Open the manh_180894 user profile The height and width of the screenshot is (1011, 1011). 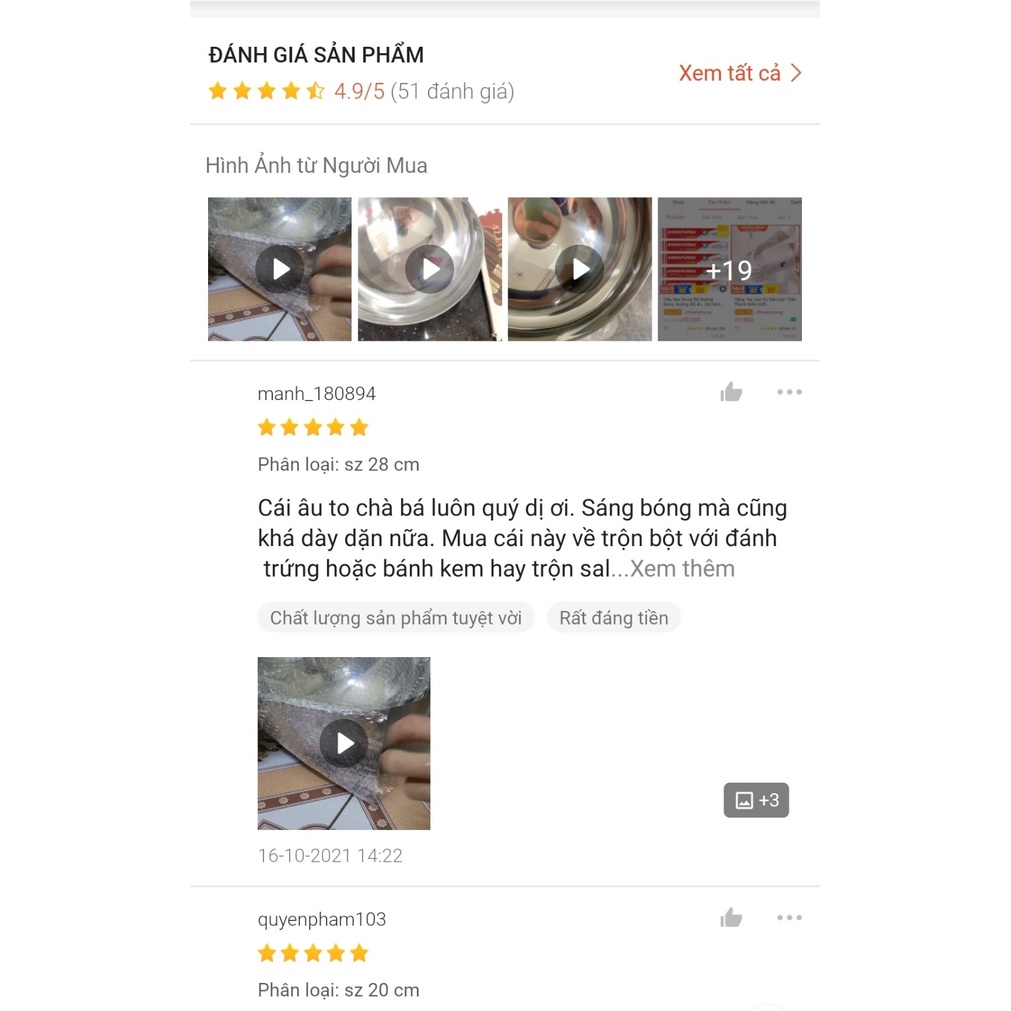click(316, 393)
